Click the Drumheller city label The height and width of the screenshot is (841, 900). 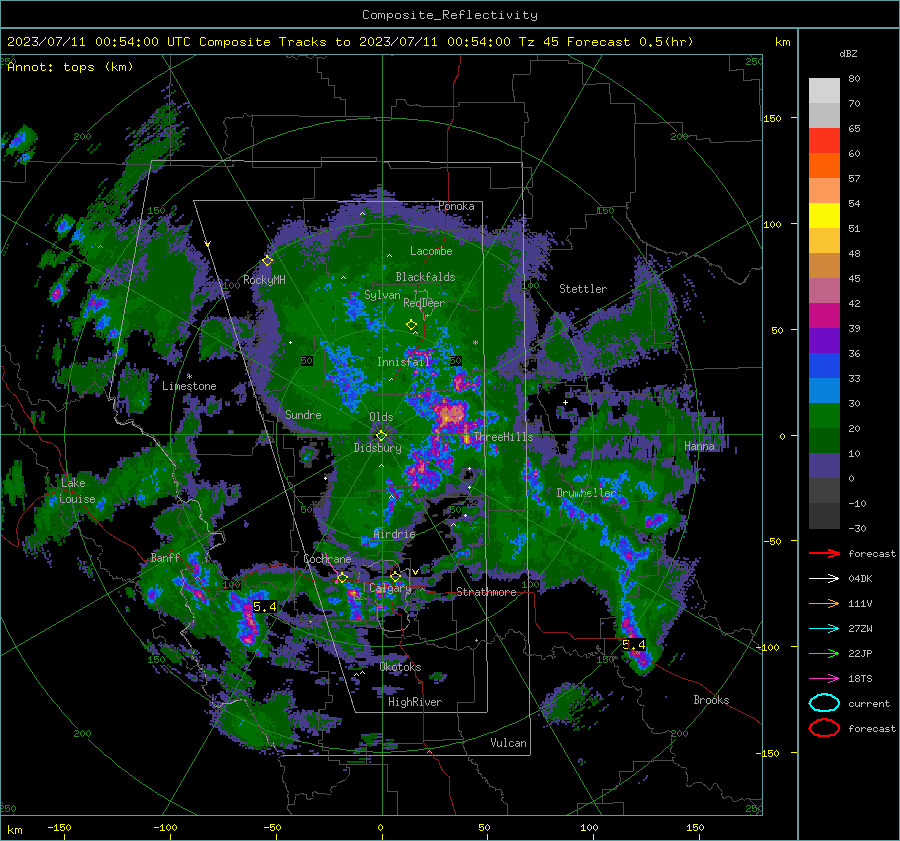[586, 493]
